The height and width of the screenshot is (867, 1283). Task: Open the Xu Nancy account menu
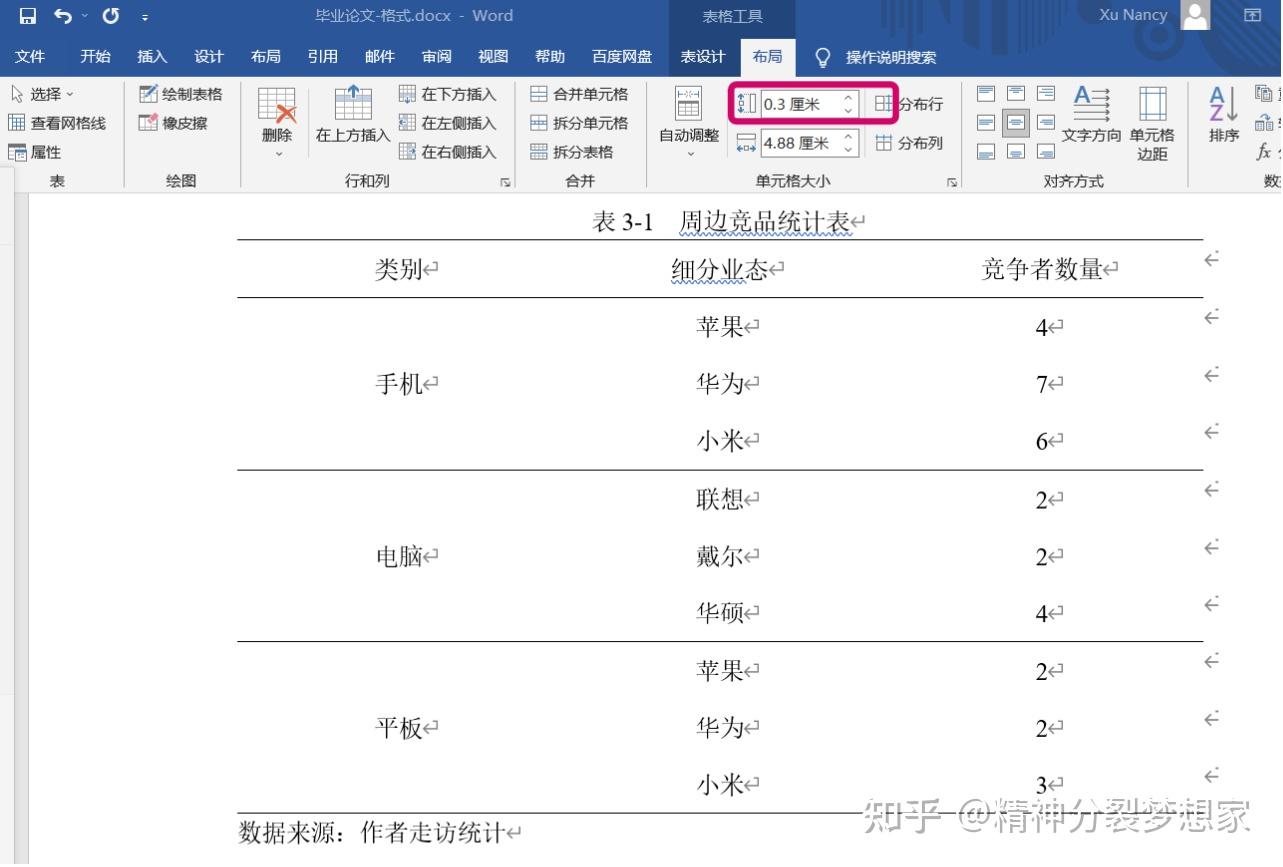(x=1154, y=15)
